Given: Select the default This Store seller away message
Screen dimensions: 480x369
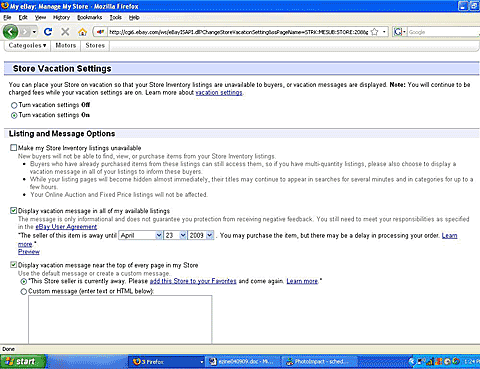Looking at the screenshot, I should pyautogui.click(x=24, y=282).
